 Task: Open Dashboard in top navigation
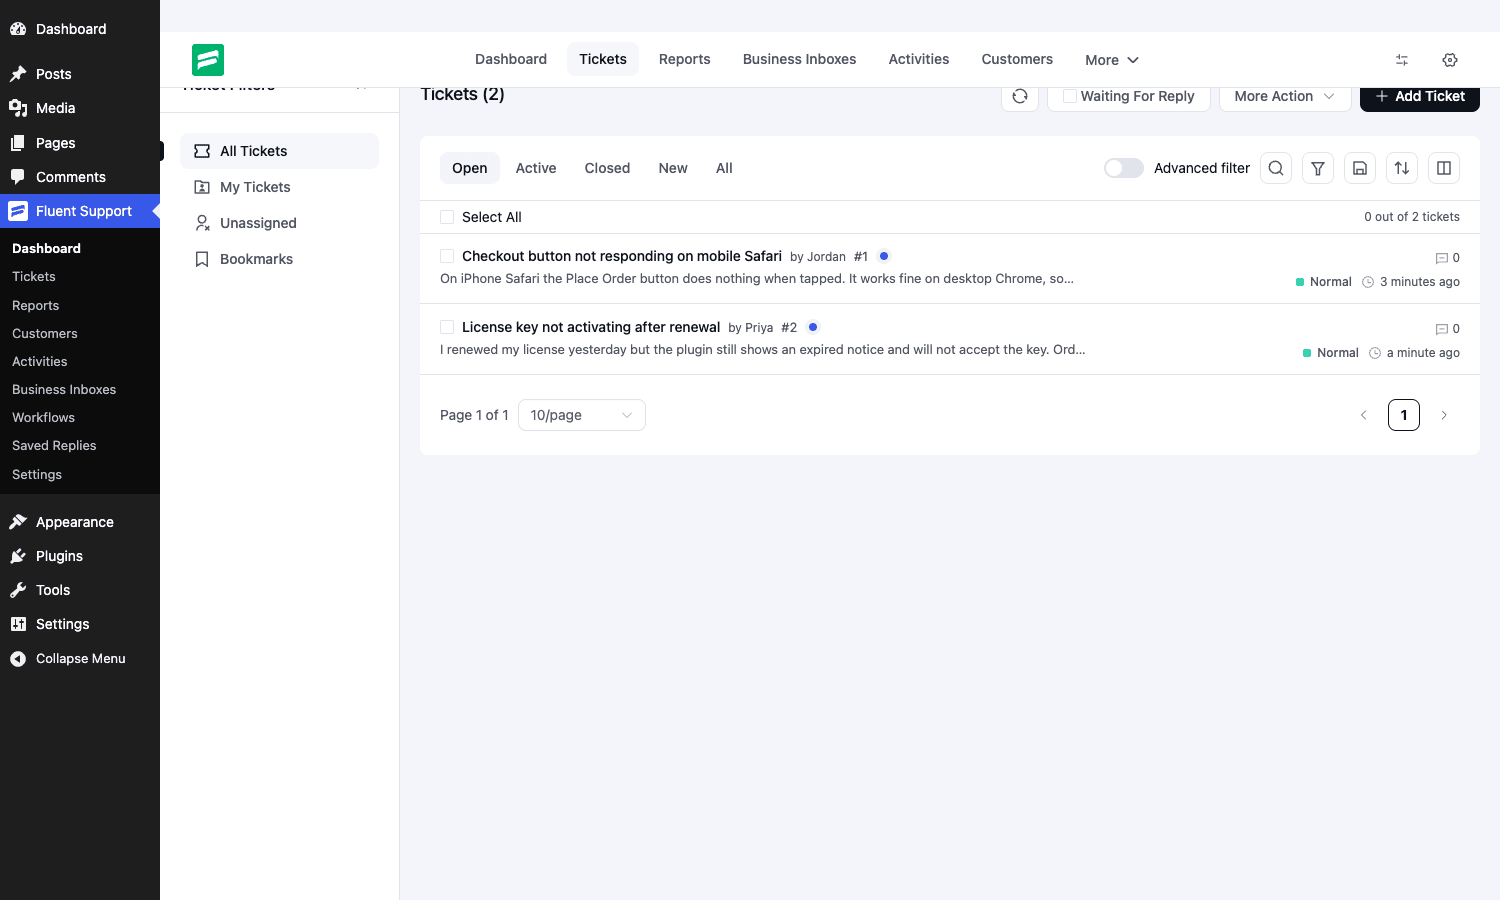511,59
